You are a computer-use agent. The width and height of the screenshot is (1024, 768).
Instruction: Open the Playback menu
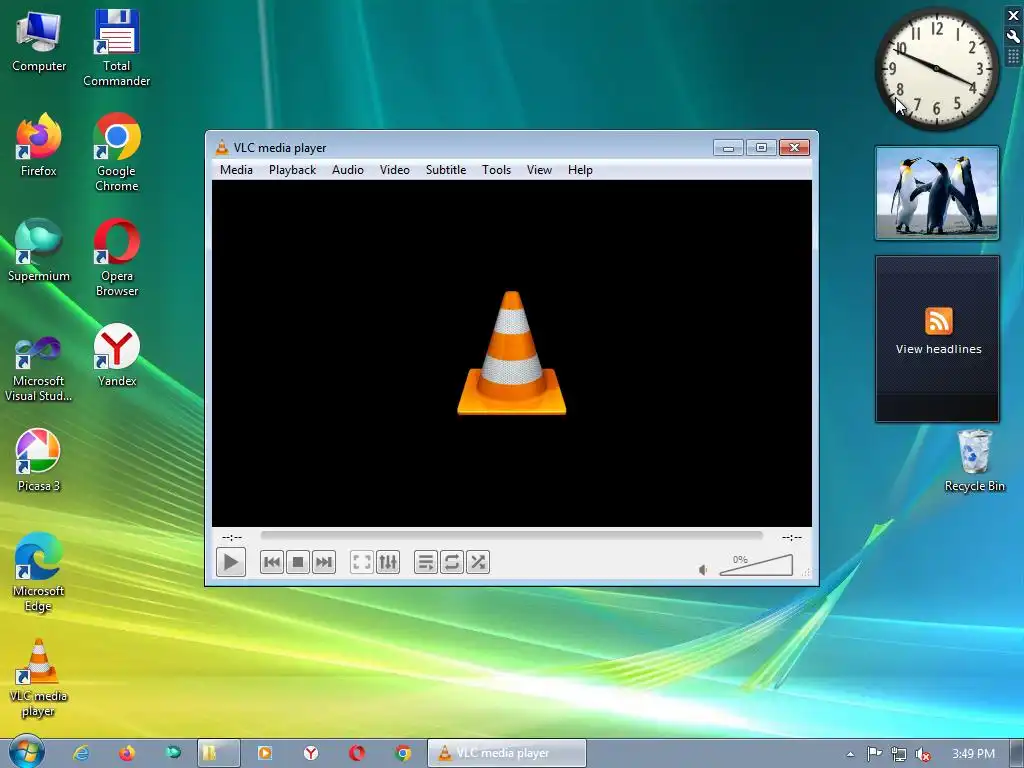pyautogui.click(x=293, y=170)
